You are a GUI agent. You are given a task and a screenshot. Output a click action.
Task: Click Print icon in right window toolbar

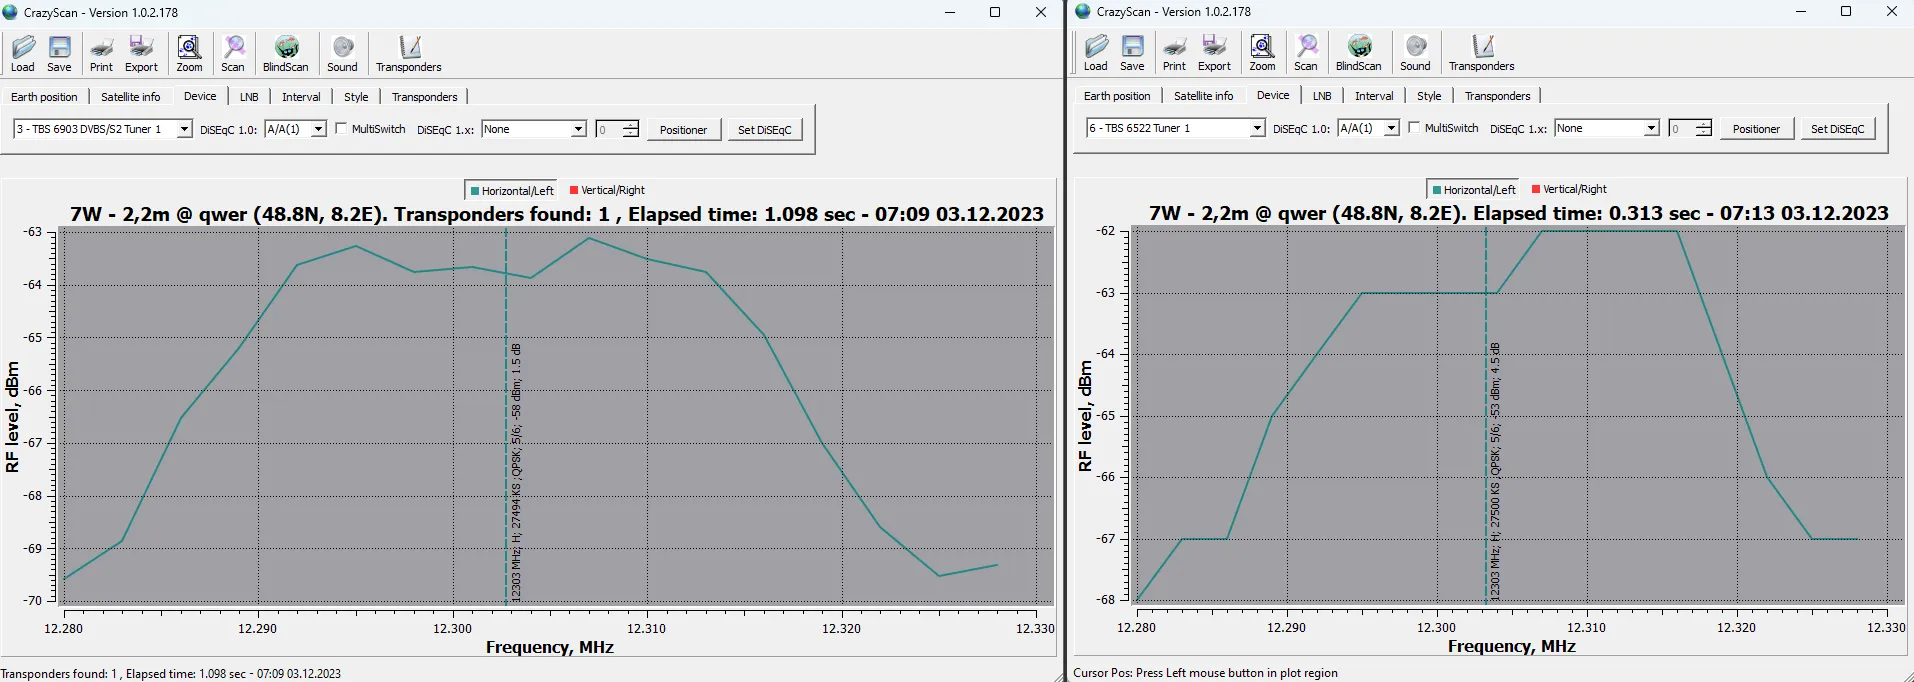click(x=1174, y=53)
